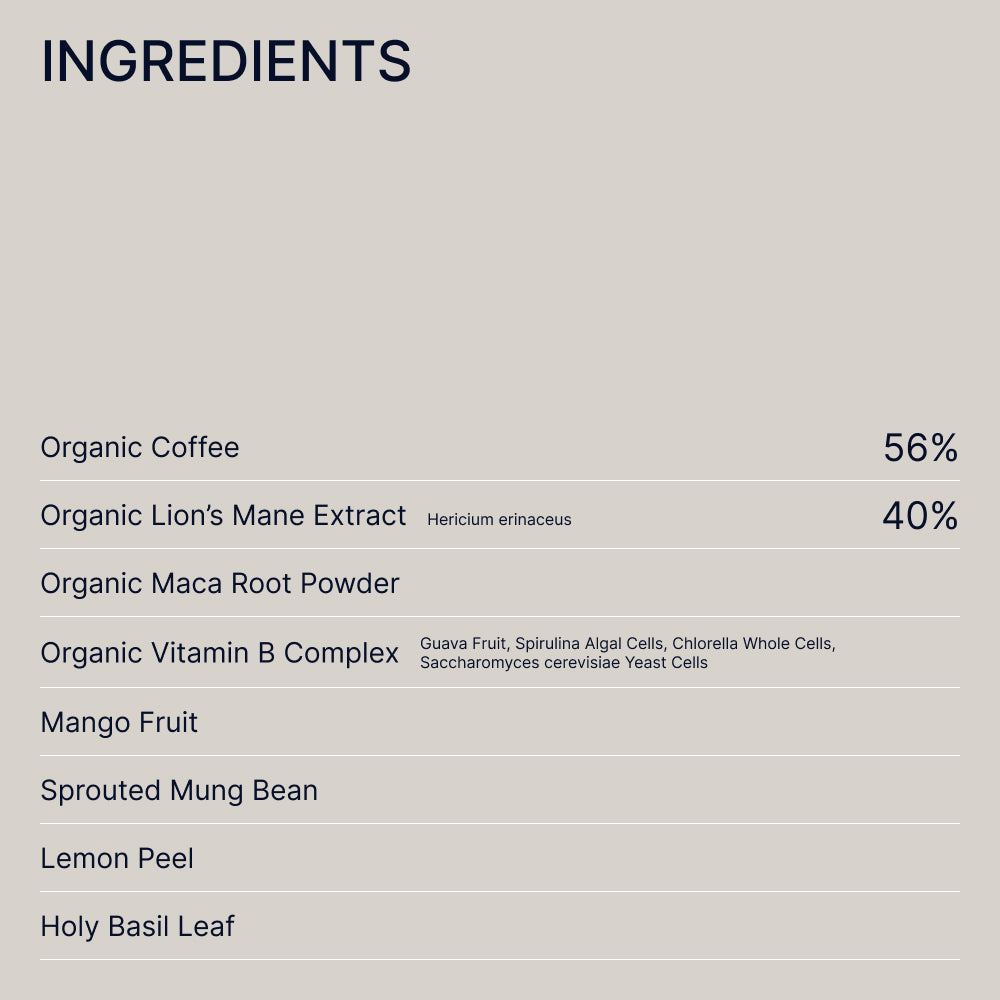The height and width of the screenshot is (1000, 1000).
Task: Click the Guava Fruit text
Action: pyautogui.click(x=463, y=643)
